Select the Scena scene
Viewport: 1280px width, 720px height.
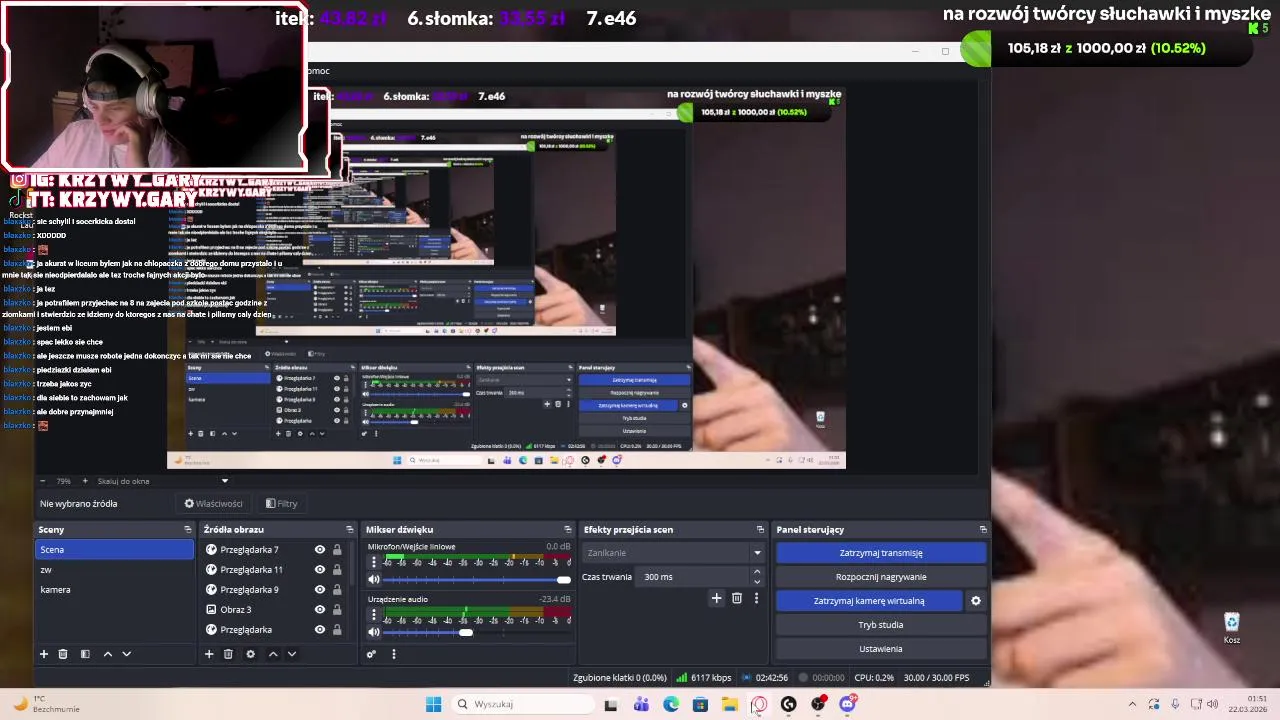(x=114, y=550)
